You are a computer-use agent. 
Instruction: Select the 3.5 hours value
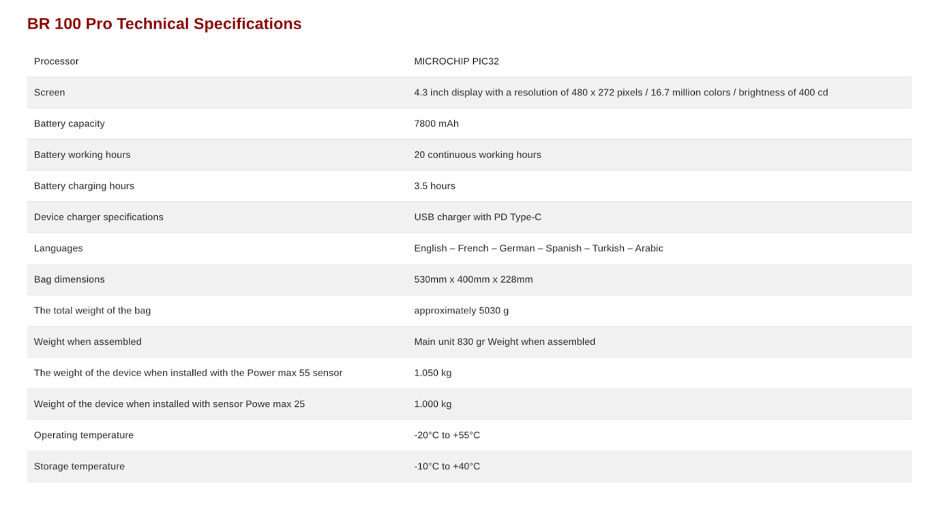tap(435, 186)
